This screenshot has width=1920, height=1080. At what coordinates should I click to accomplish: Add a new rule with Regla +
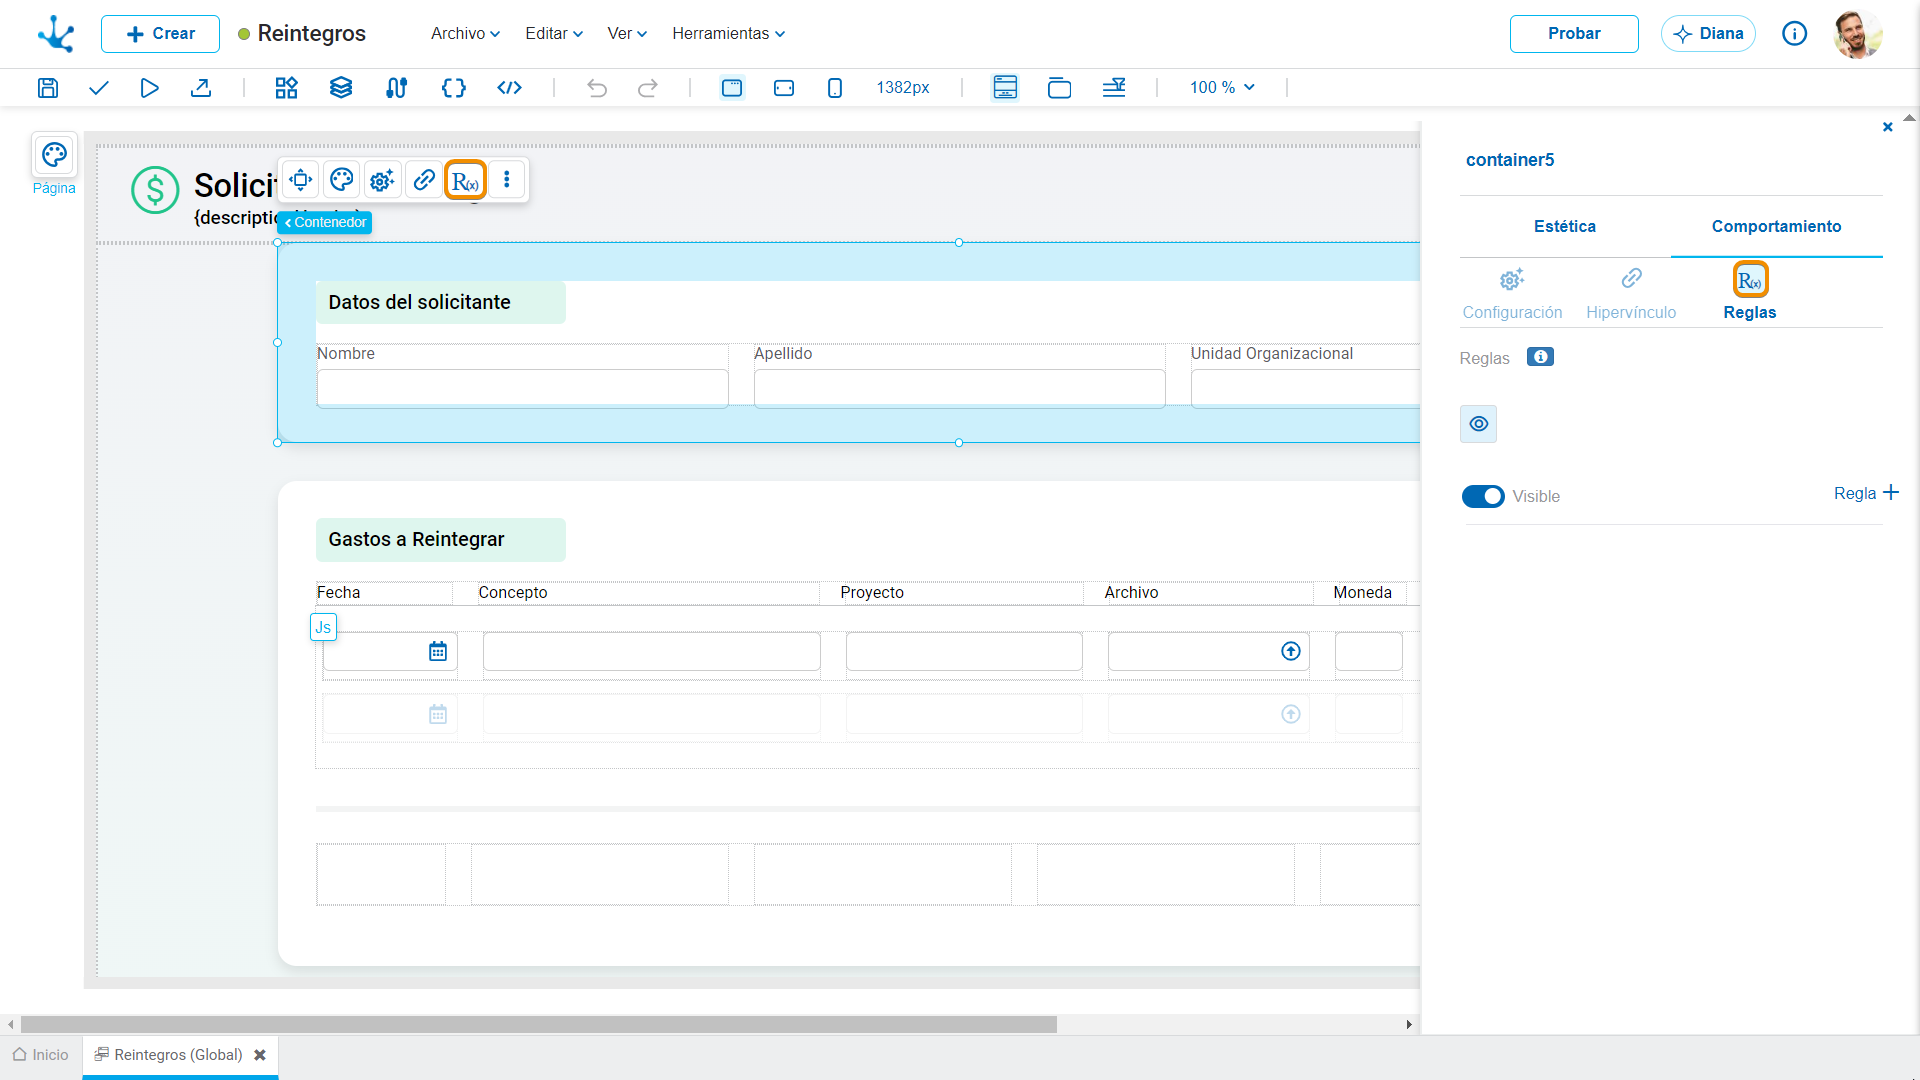[1866, 493]
